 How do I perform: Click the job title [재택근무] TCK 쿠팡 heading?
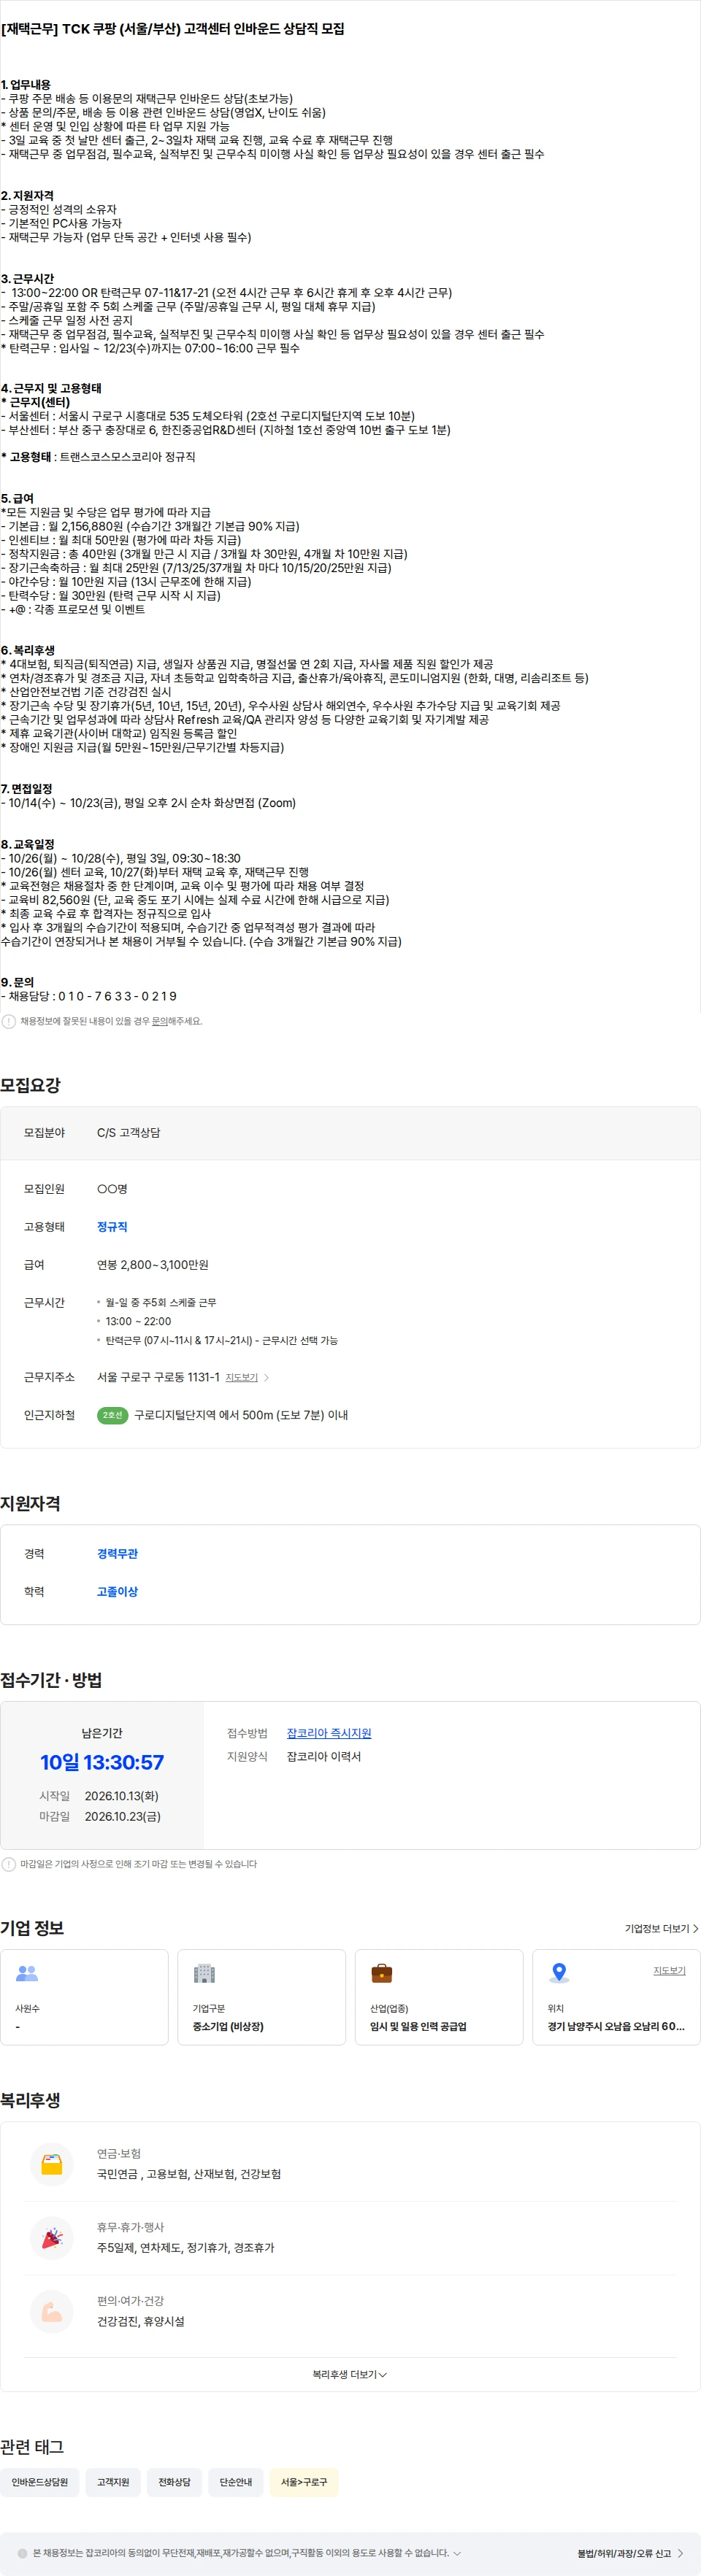[x=173, y=29]
